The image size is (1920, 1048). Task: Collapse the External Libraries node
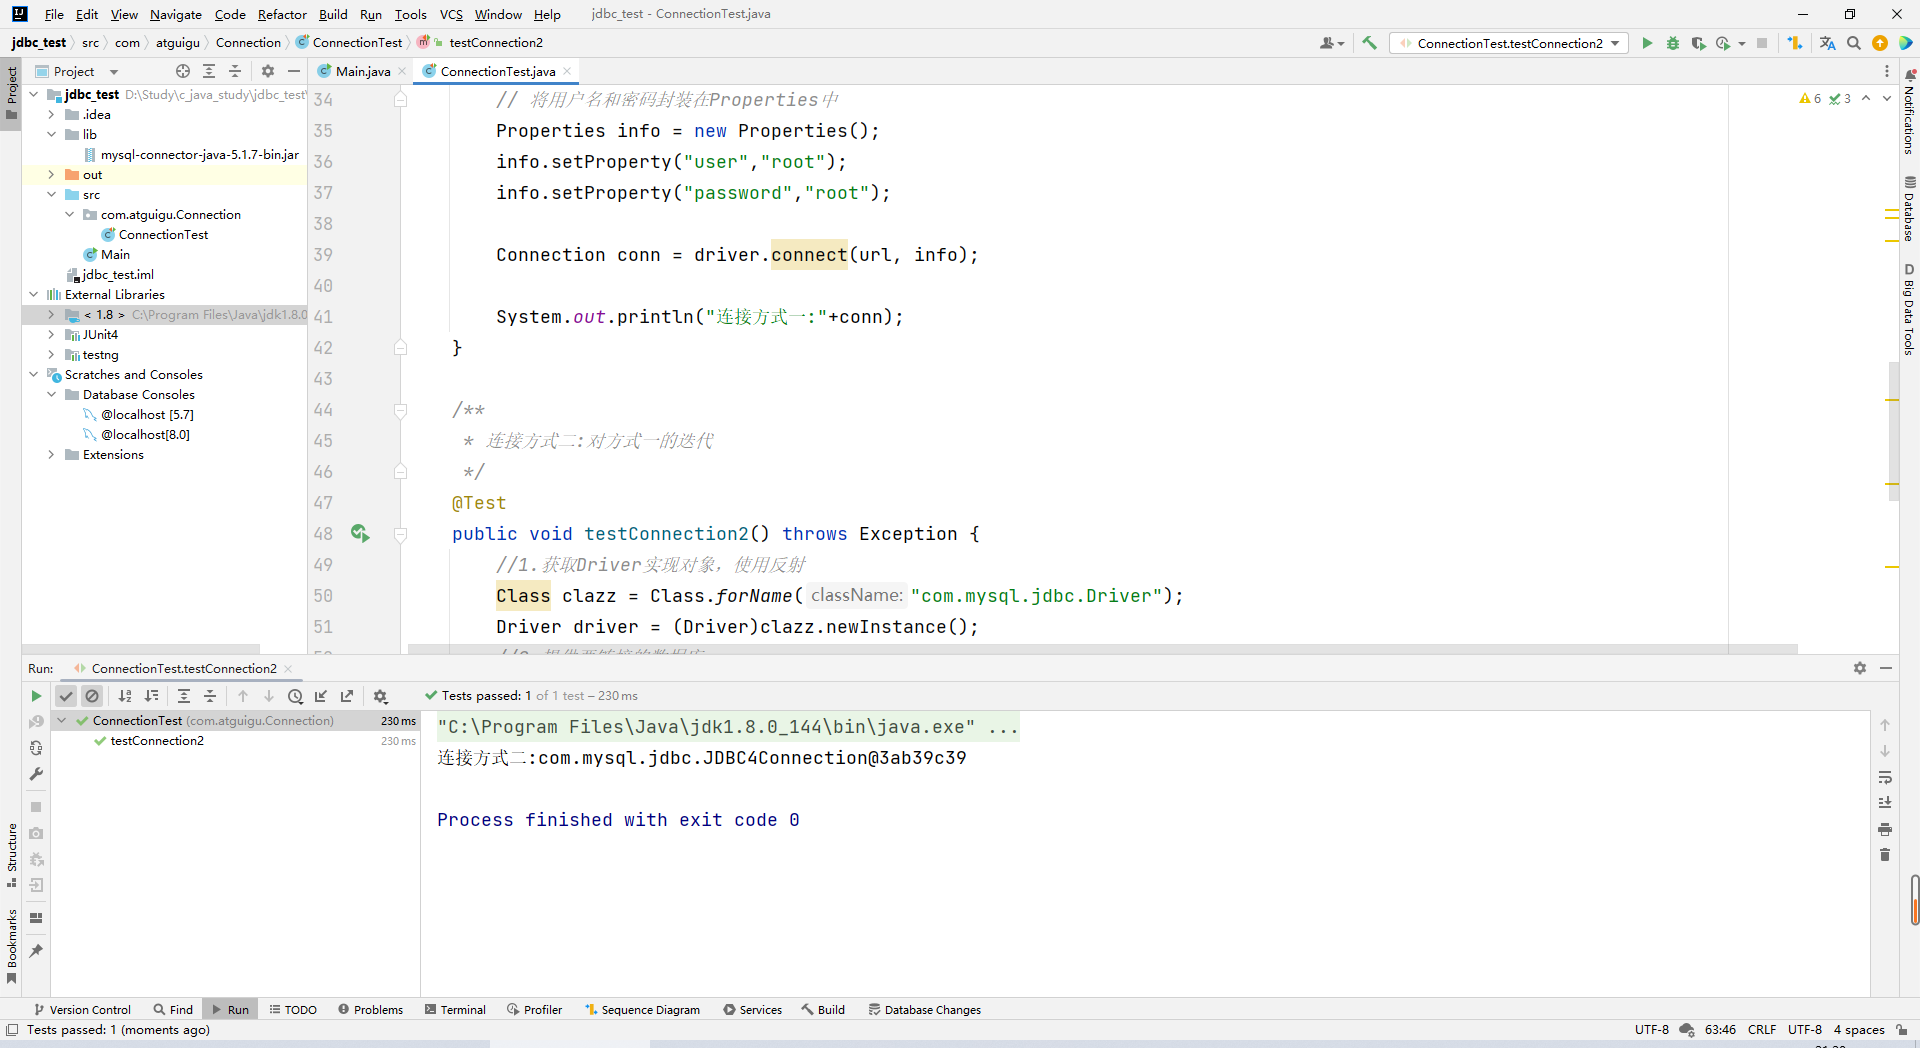tap(33, 295)
